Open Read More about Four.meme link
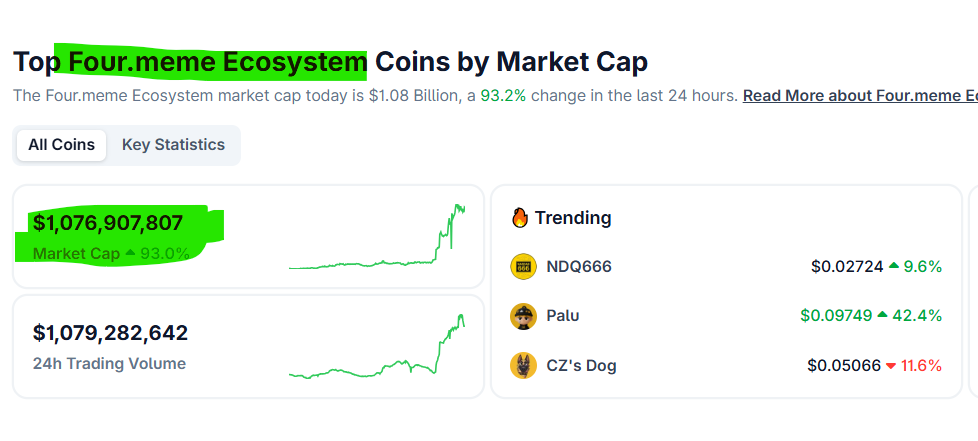 pyautogui.click(x=859, y=96)
